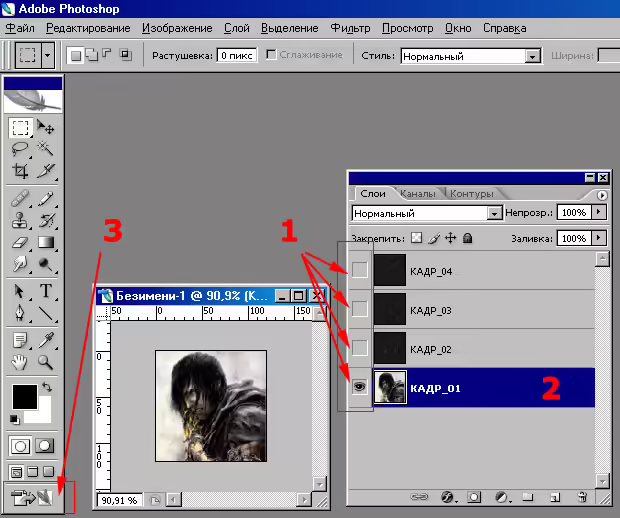This screenshot has height=518, width=620.
Task: Create new layer set folder icon
Action: pyautogui.click(x=527, y=497)
